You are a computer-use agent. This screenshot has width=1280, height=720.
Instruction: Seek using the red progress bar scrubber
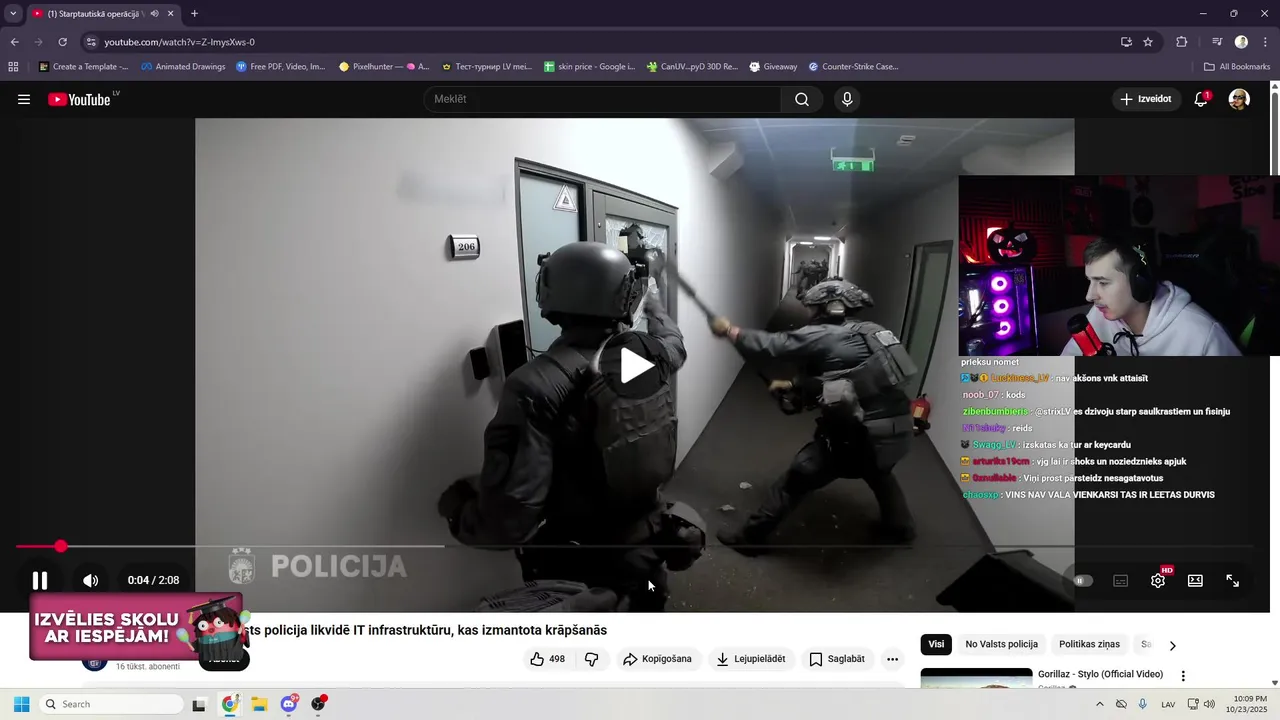click(x=61, y=546)
